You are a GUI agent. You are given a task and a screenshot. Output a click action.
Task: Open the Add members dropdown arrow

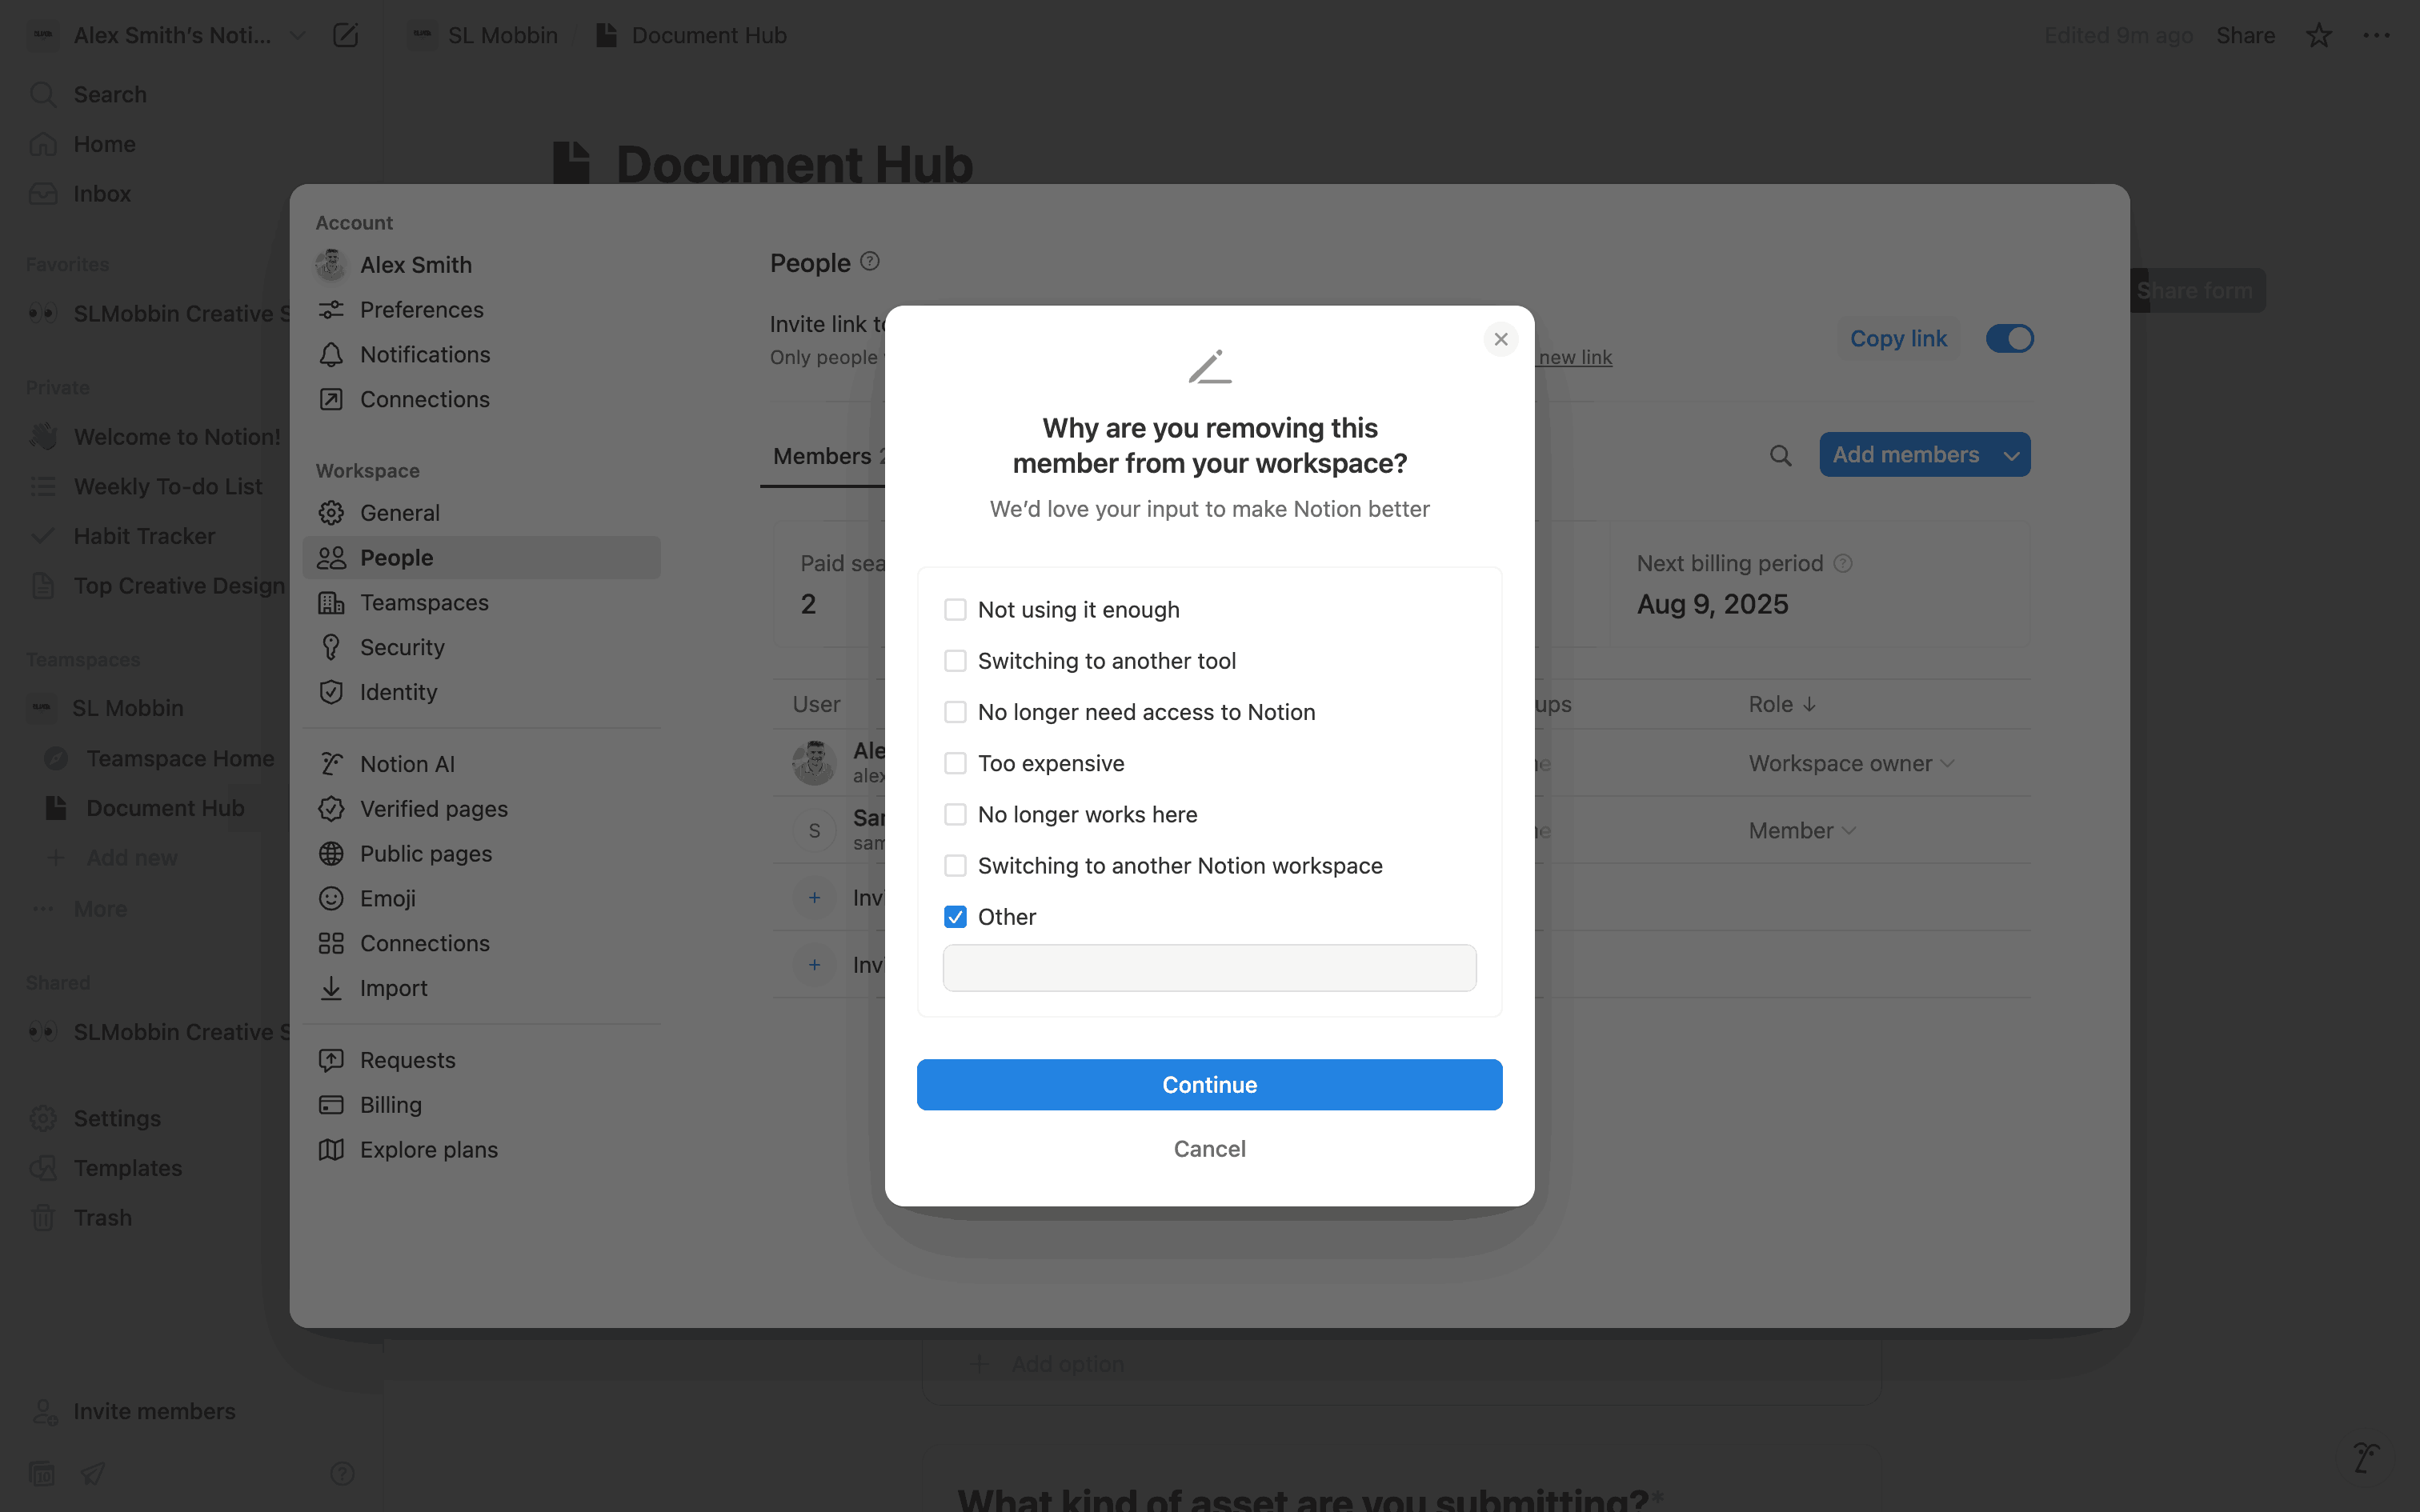(2011, 455)
